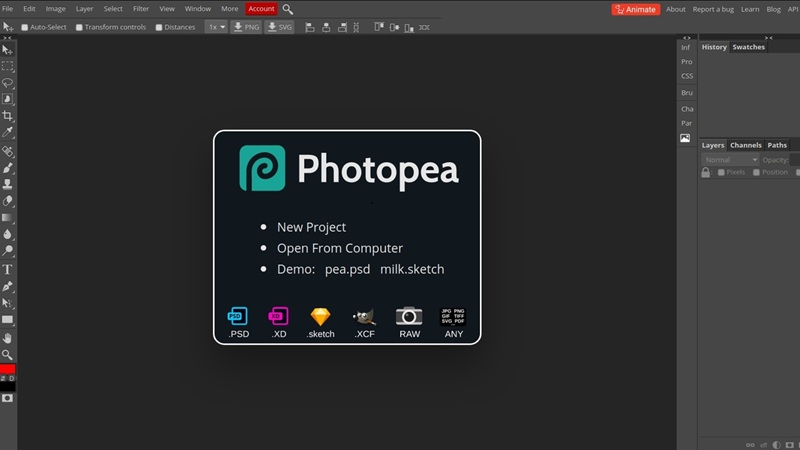Select the Move tool in the left toolbar
800x450 pixels.
tap(7, 49)
